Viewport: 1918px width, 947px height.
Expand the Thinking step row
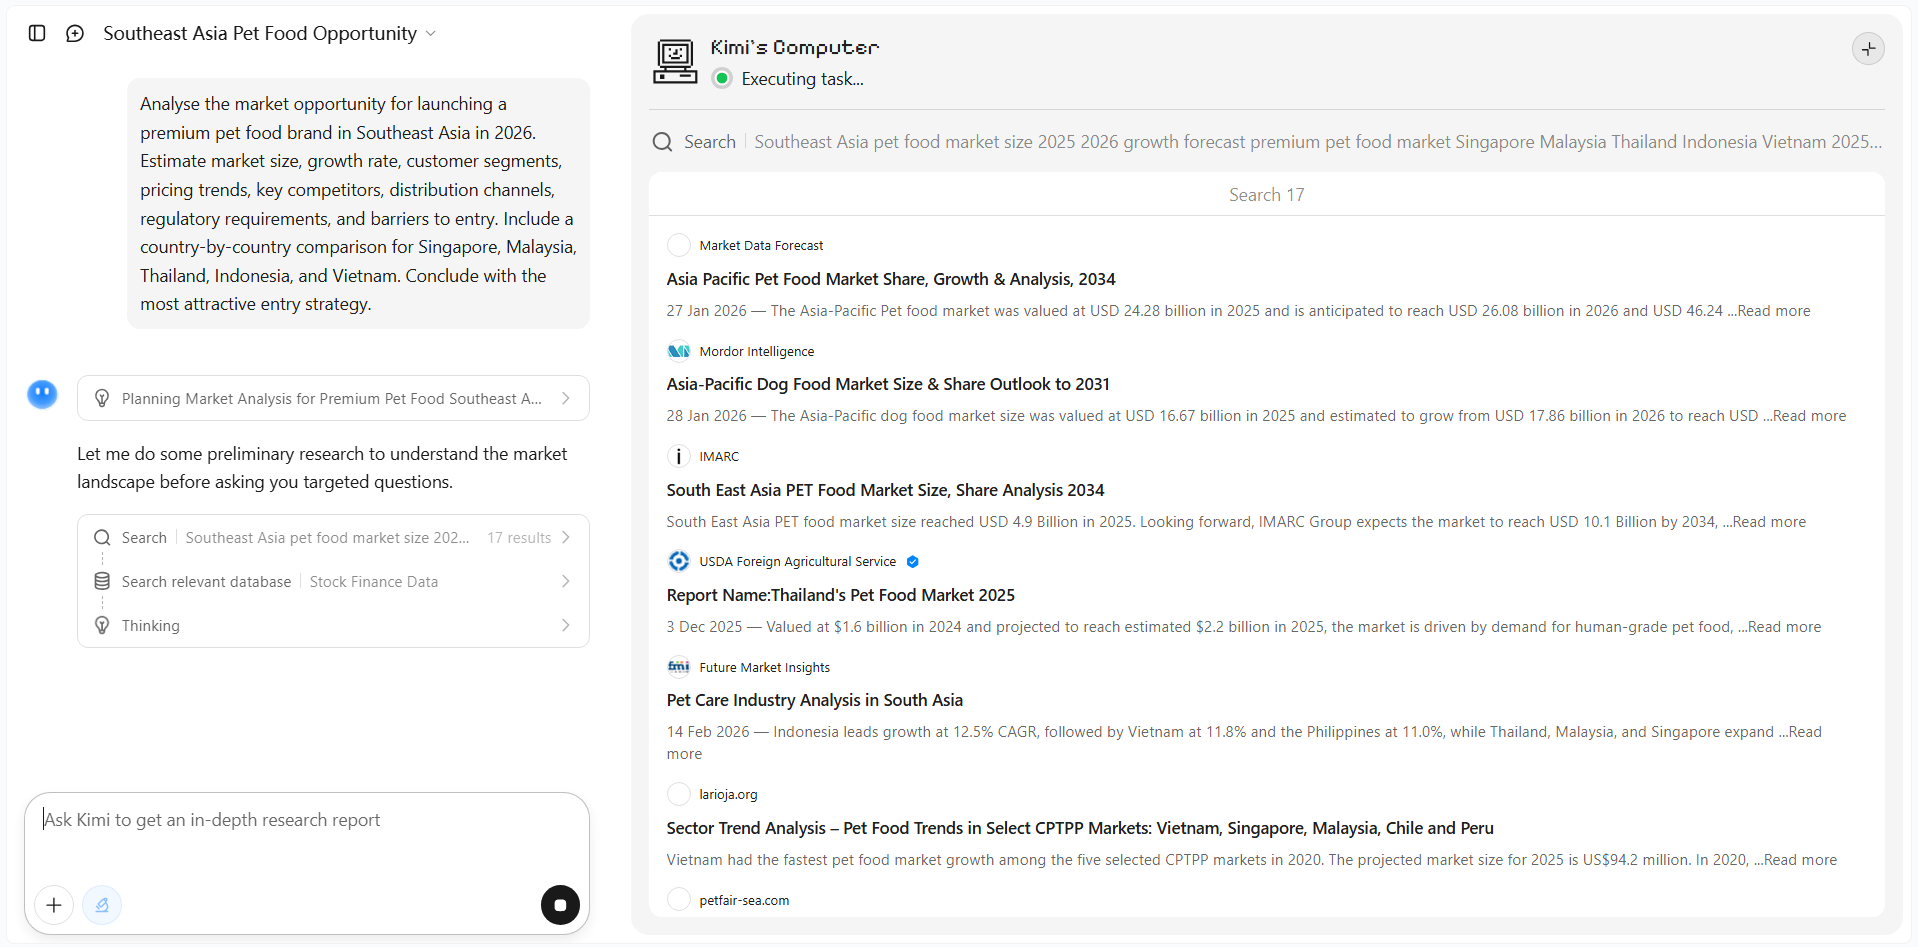coord(333,625)
